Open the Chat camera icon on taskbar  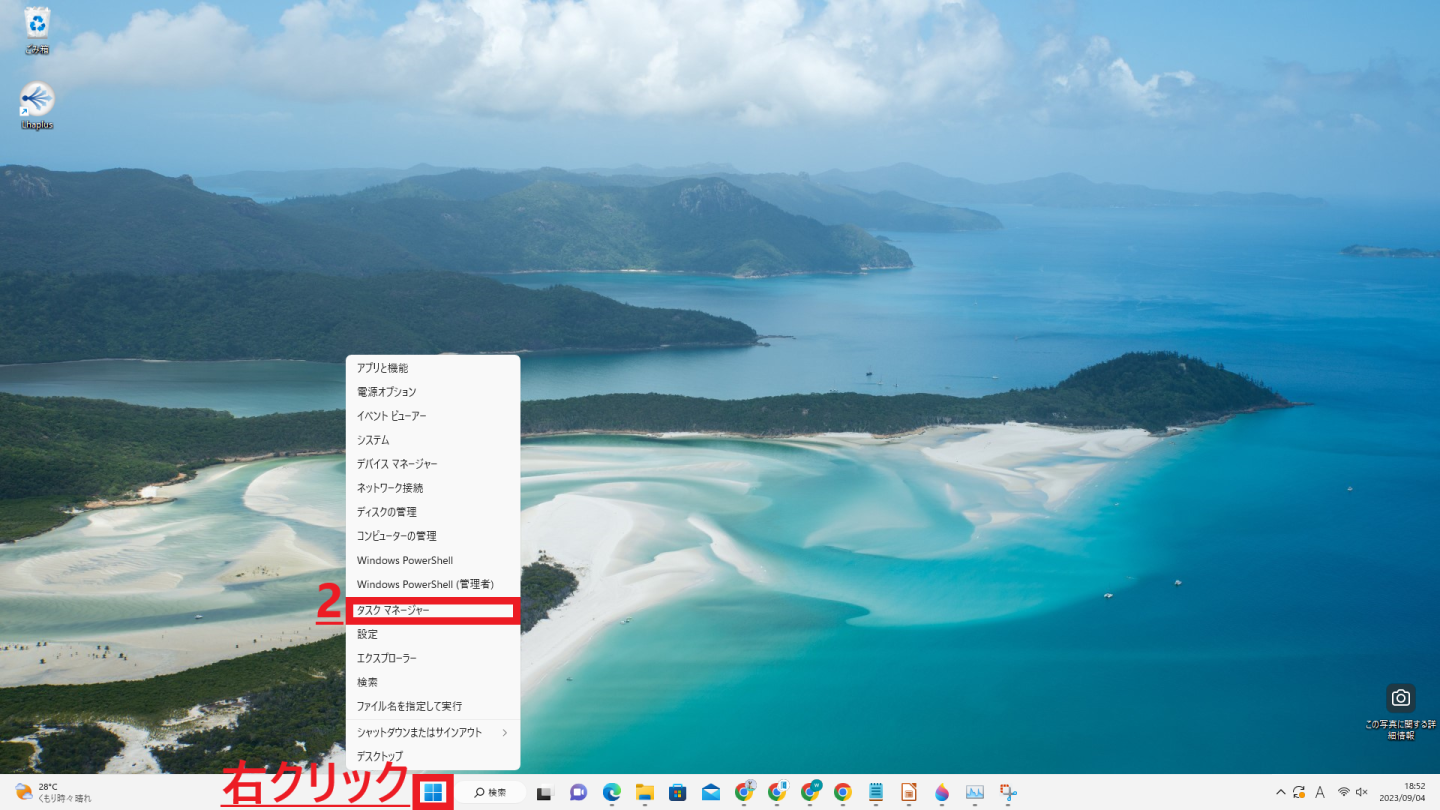(x=578, y=792)
